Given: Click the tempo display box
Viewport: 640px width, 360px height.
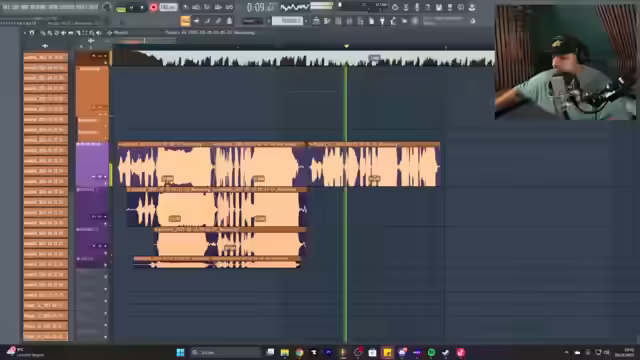Looking at the screenshot, I should tap(168, 7).
